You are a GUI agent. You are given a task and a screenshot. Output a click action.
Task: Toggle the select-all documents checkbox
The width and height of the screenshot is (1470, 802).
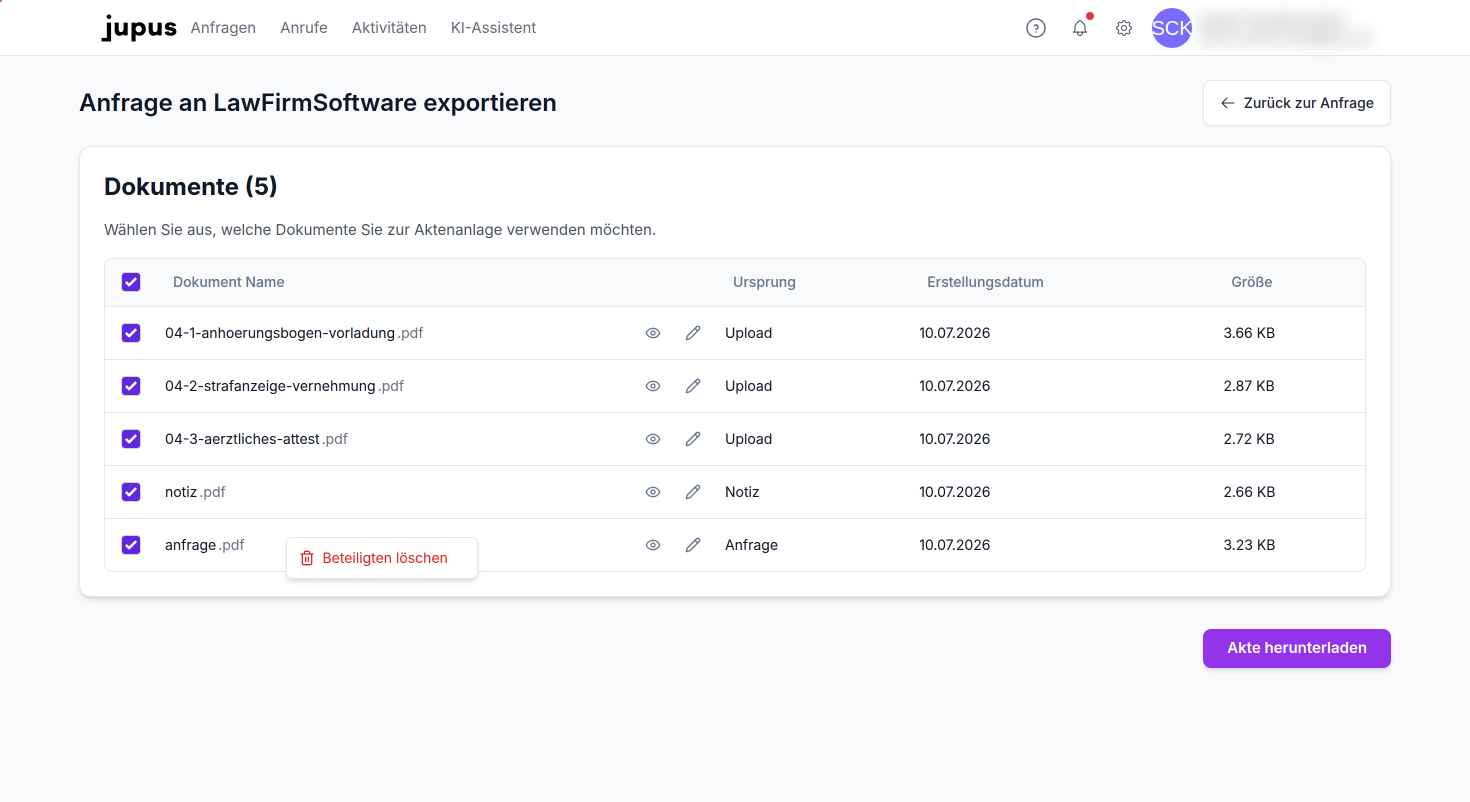[x=131, y=282]
